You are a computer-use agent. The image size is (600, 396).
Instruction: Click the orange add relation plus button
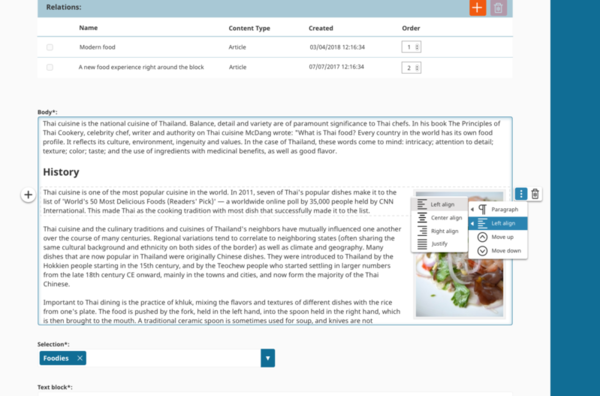[x=478, y=8]
